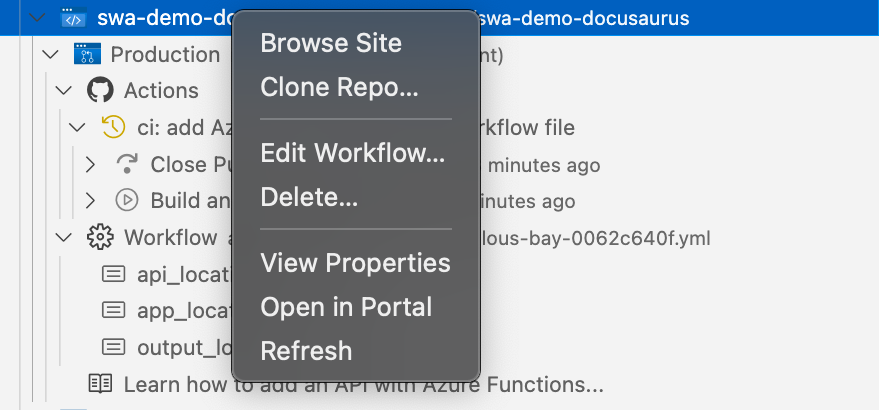Click the yellow pending clock icon on ci run

click(113, 127)
